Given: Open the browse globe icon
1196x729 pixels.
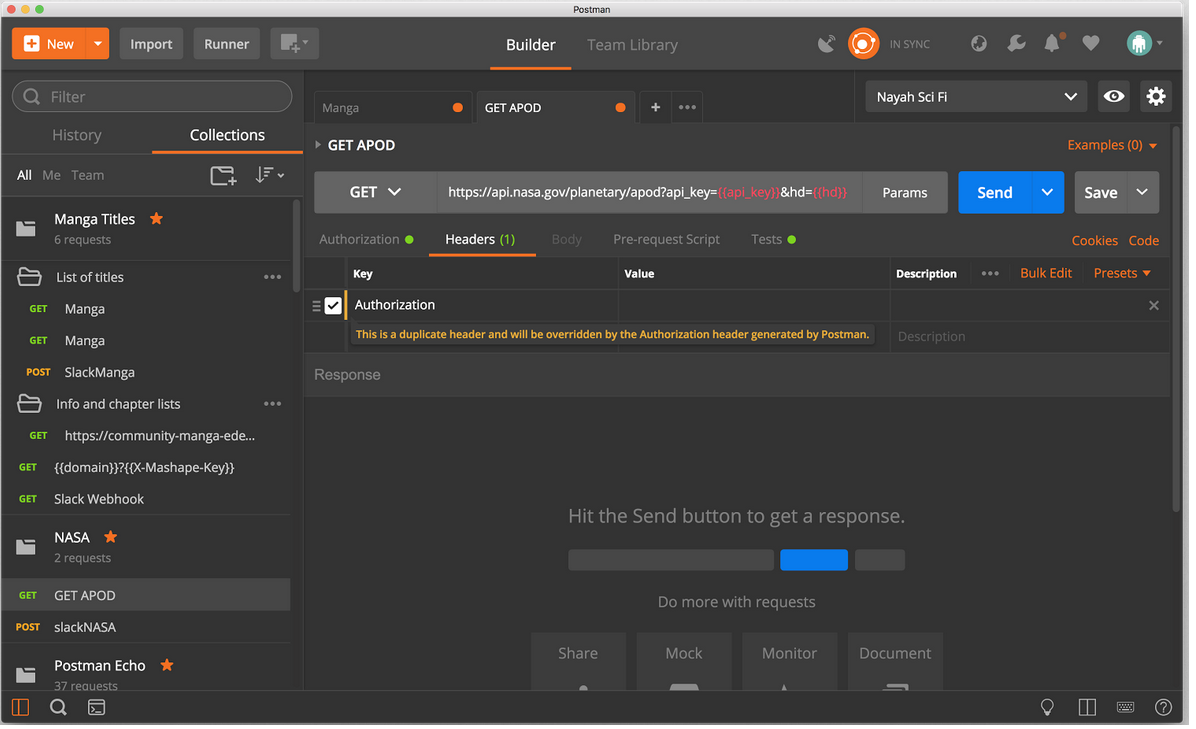Looking at the screenshot, I should (x=979, y=43).
